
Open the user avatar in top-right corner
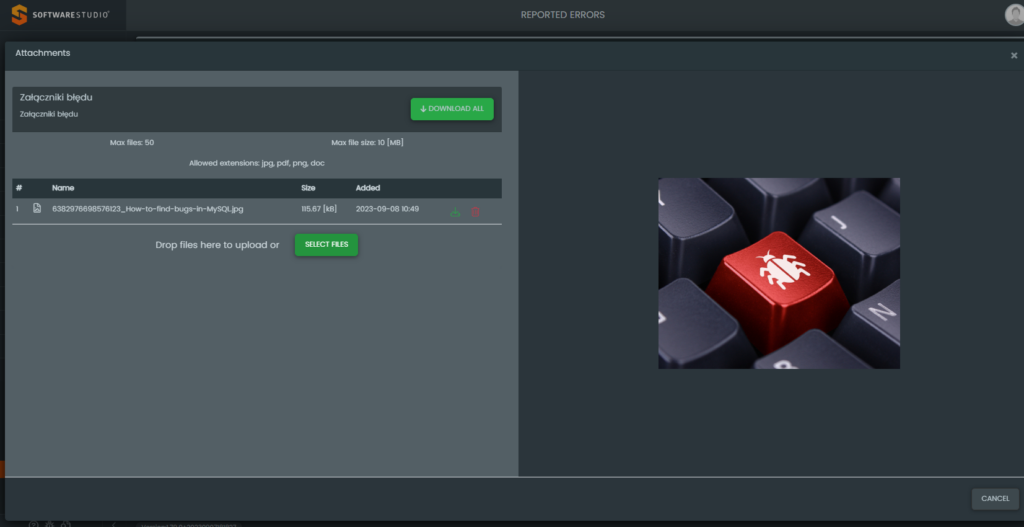1013,15
